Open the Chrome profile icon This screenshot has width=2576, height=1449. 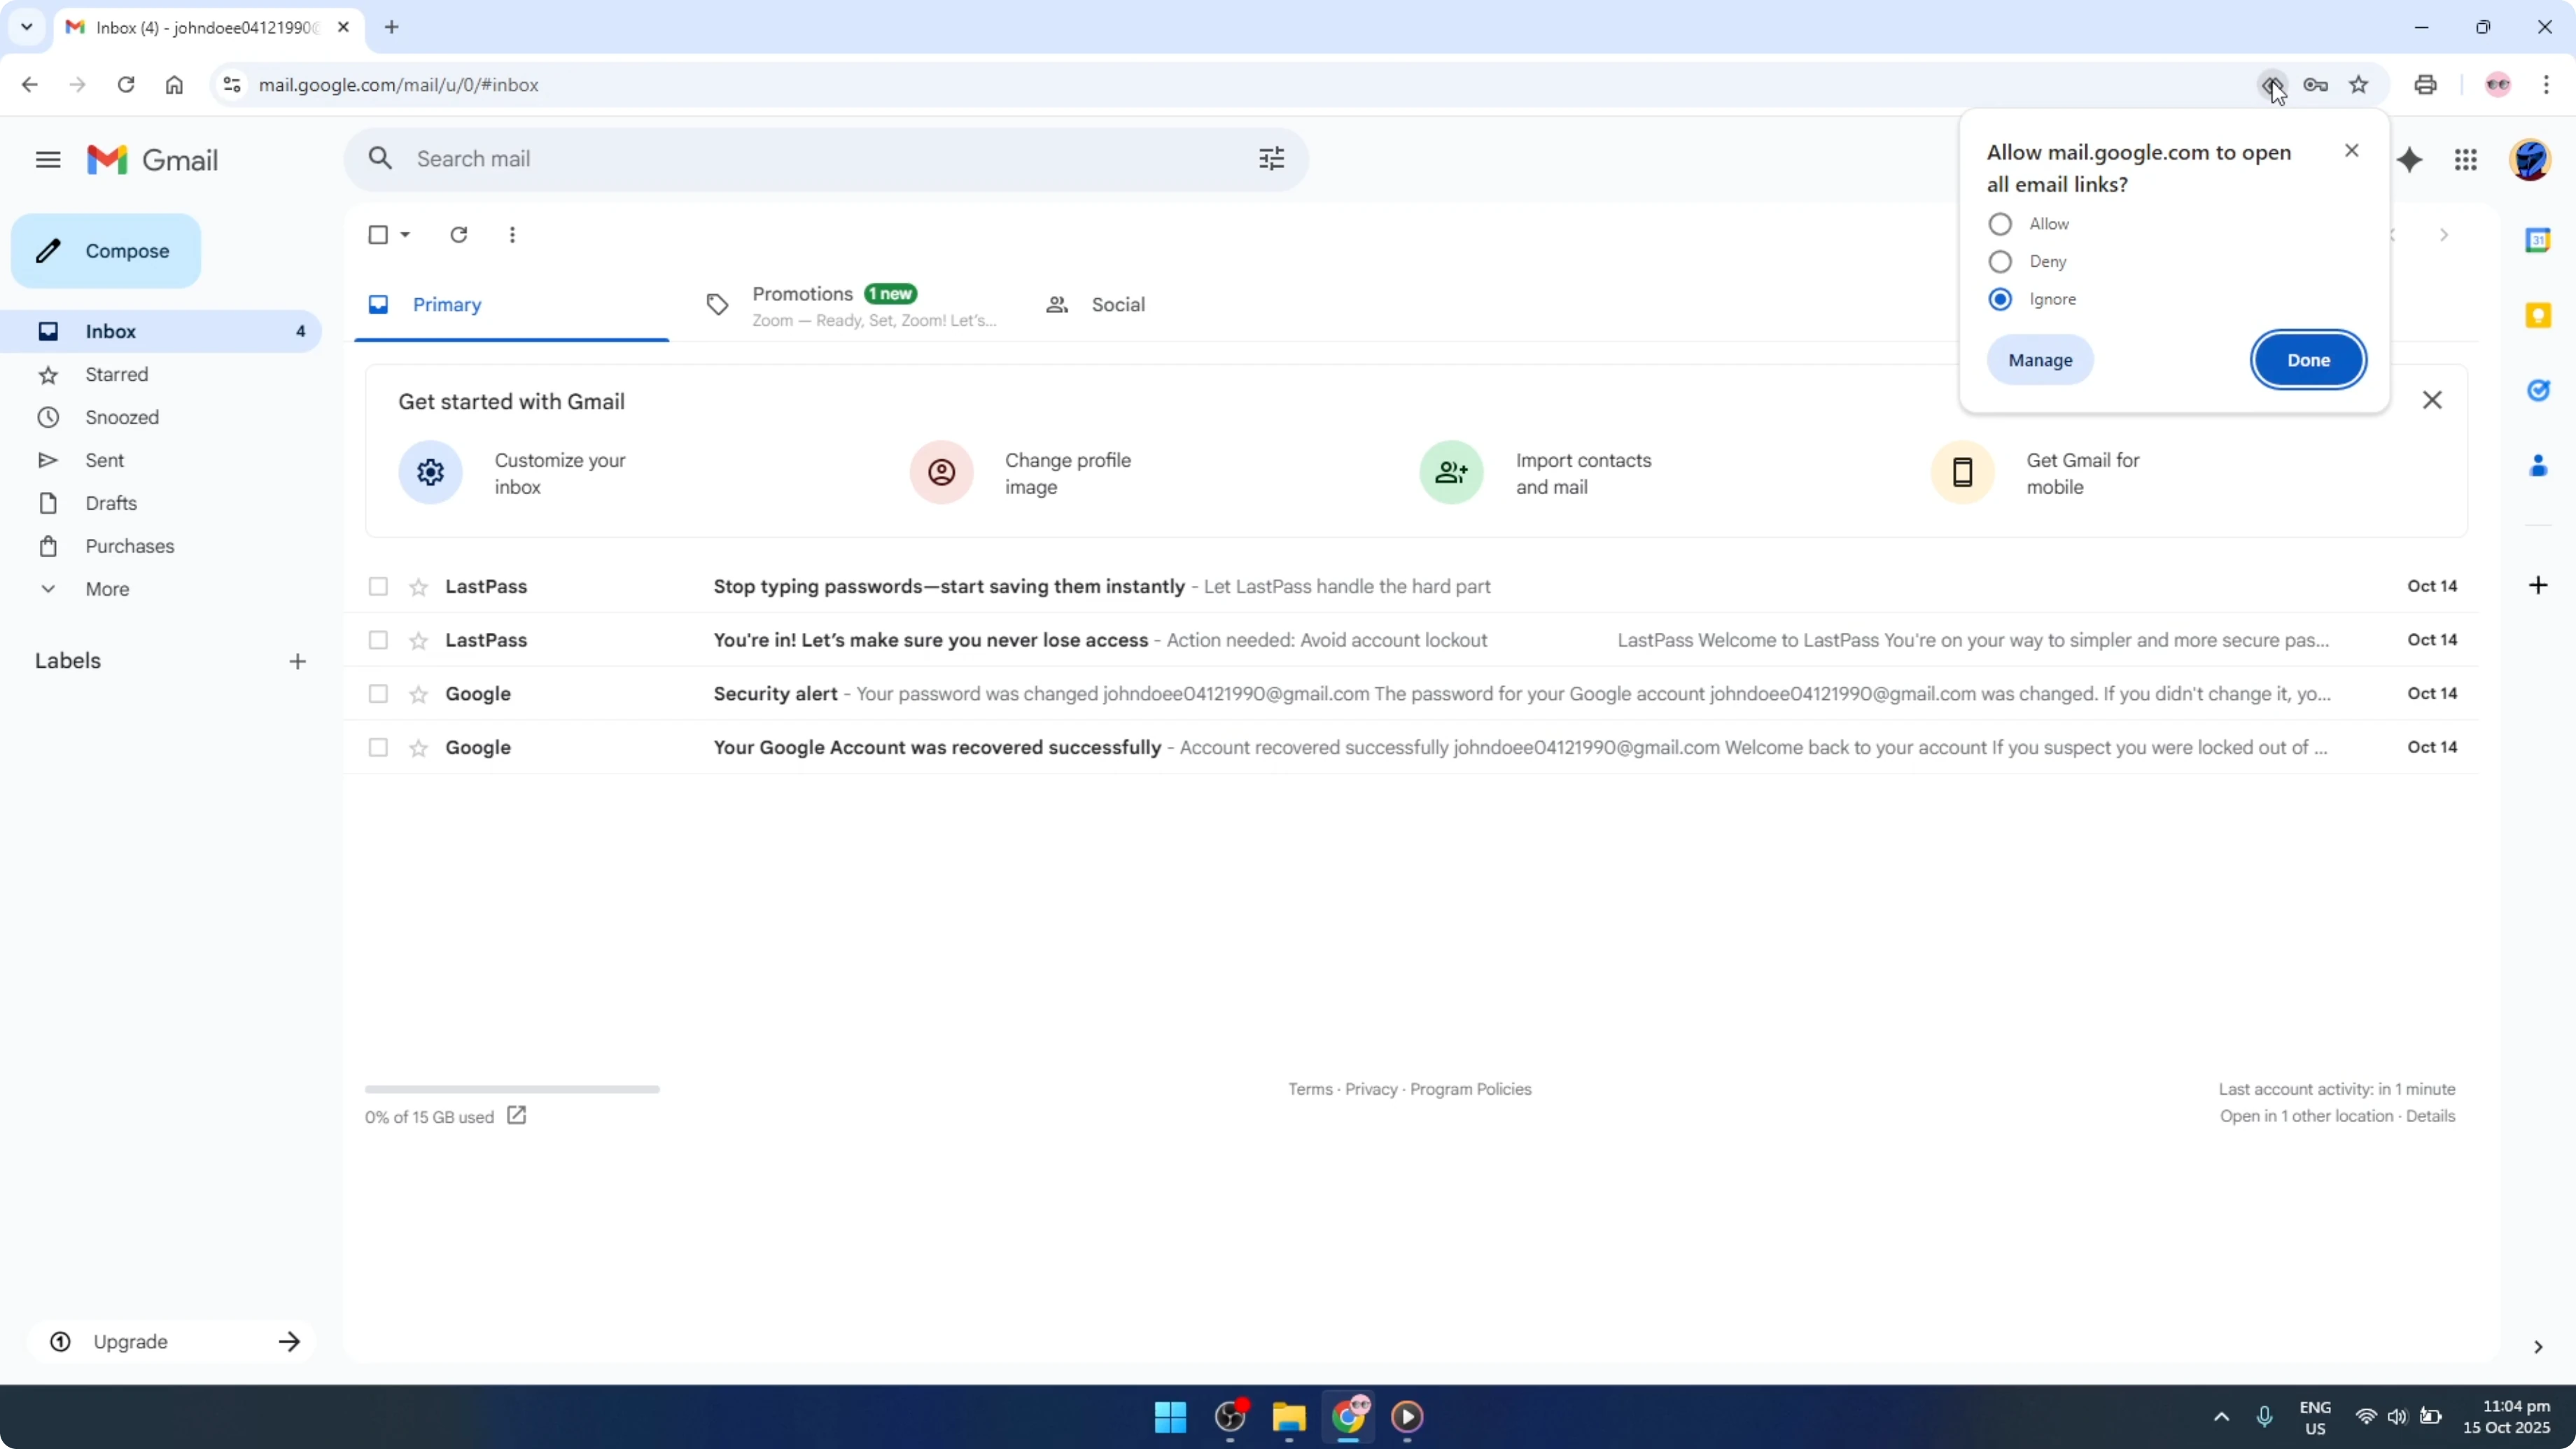(x=2498, y=85)
